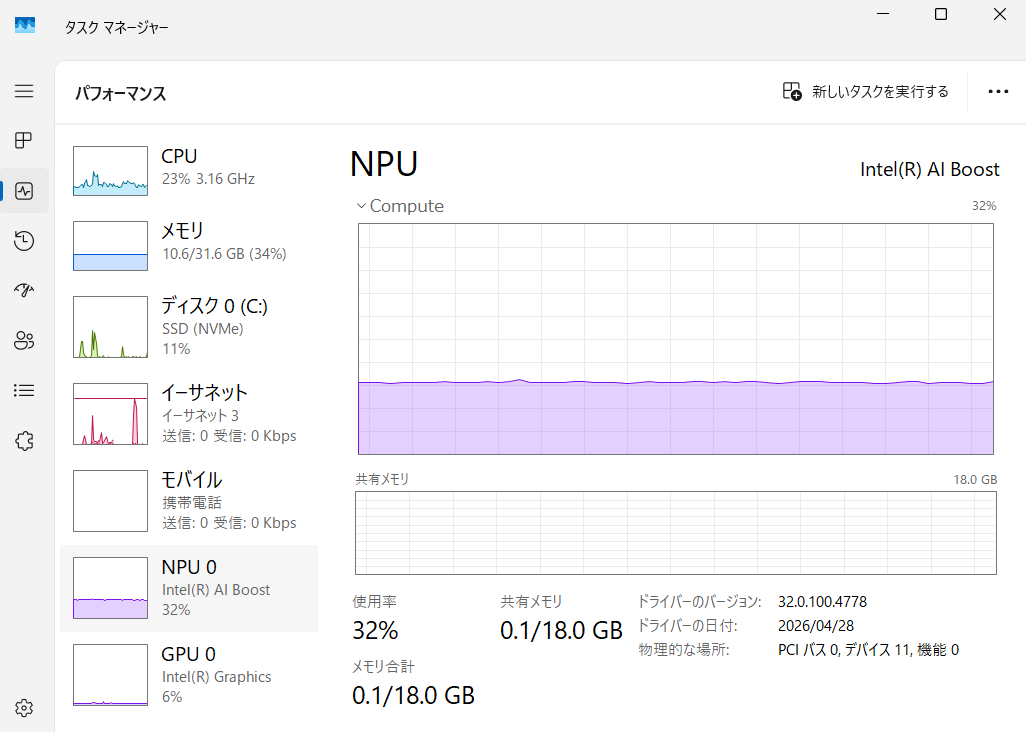The image size is (1026, 732).
Task: Click the NPU heading title
Action: [384, 164]
